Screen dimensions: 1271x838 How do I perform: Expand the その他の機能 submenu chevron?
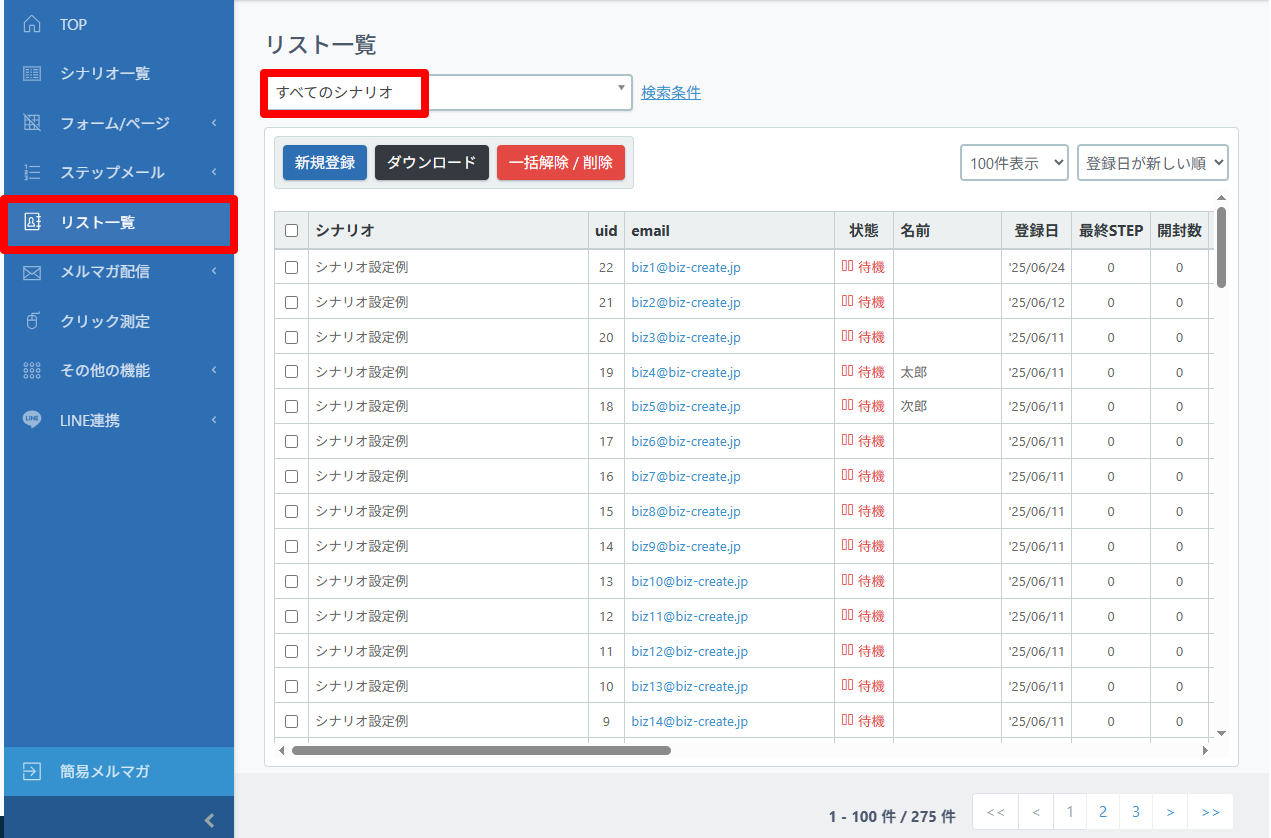coord(214,370)
